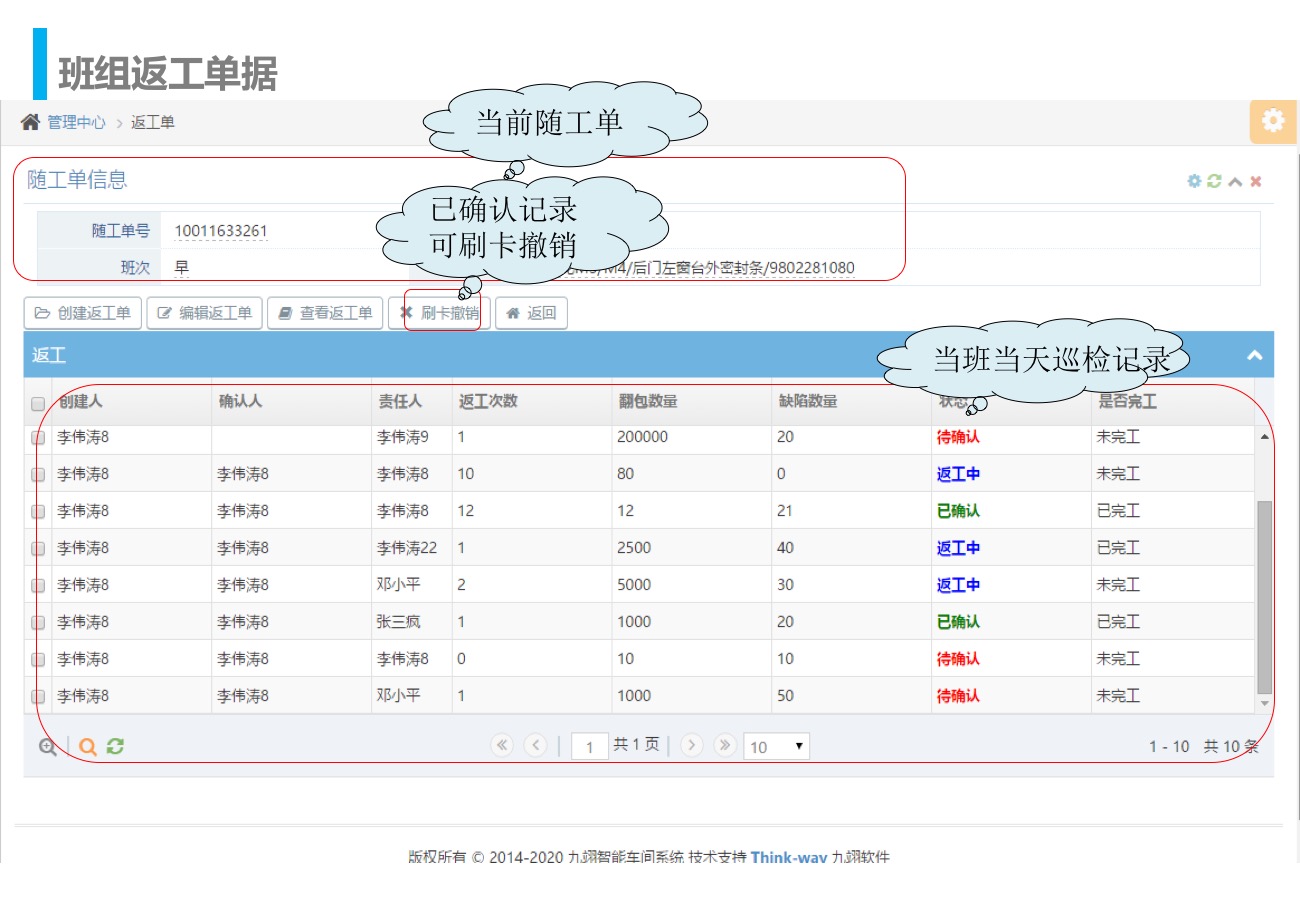Refresh the 随工单信息 panel with green icon
The image size is (1300, 900).
[x=1214, y=181]
